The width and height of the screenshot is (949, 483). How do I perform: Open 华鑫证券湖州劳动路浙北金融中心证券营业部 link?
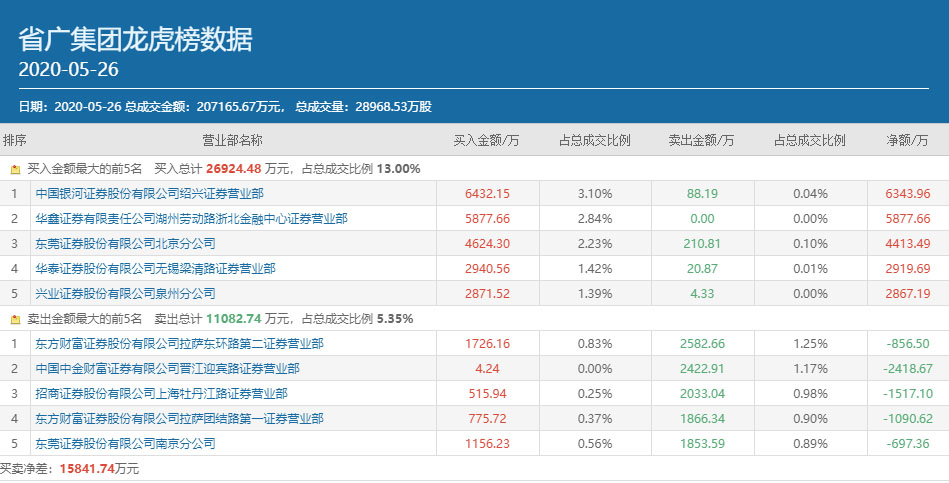(x=191, y=218)
